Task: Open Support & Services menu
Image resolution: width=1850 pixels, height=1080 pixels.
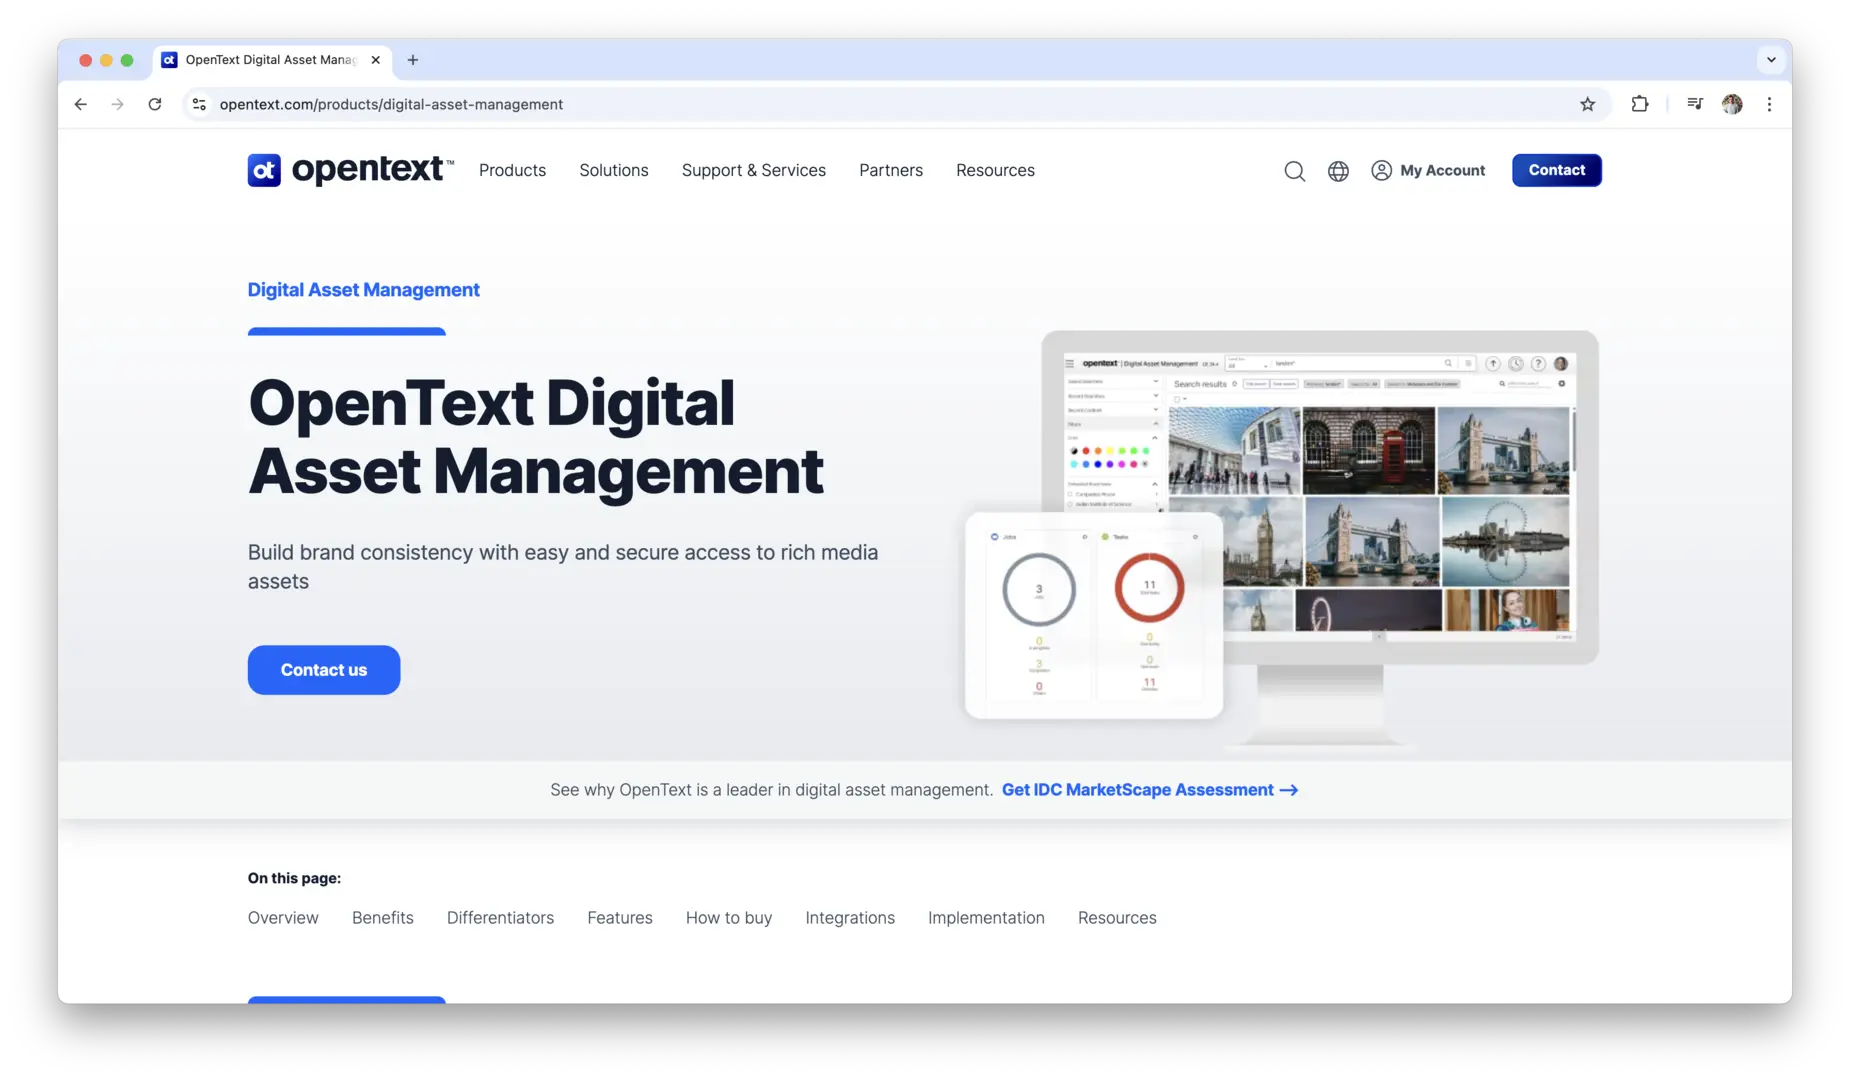Action: click(753, 170)
